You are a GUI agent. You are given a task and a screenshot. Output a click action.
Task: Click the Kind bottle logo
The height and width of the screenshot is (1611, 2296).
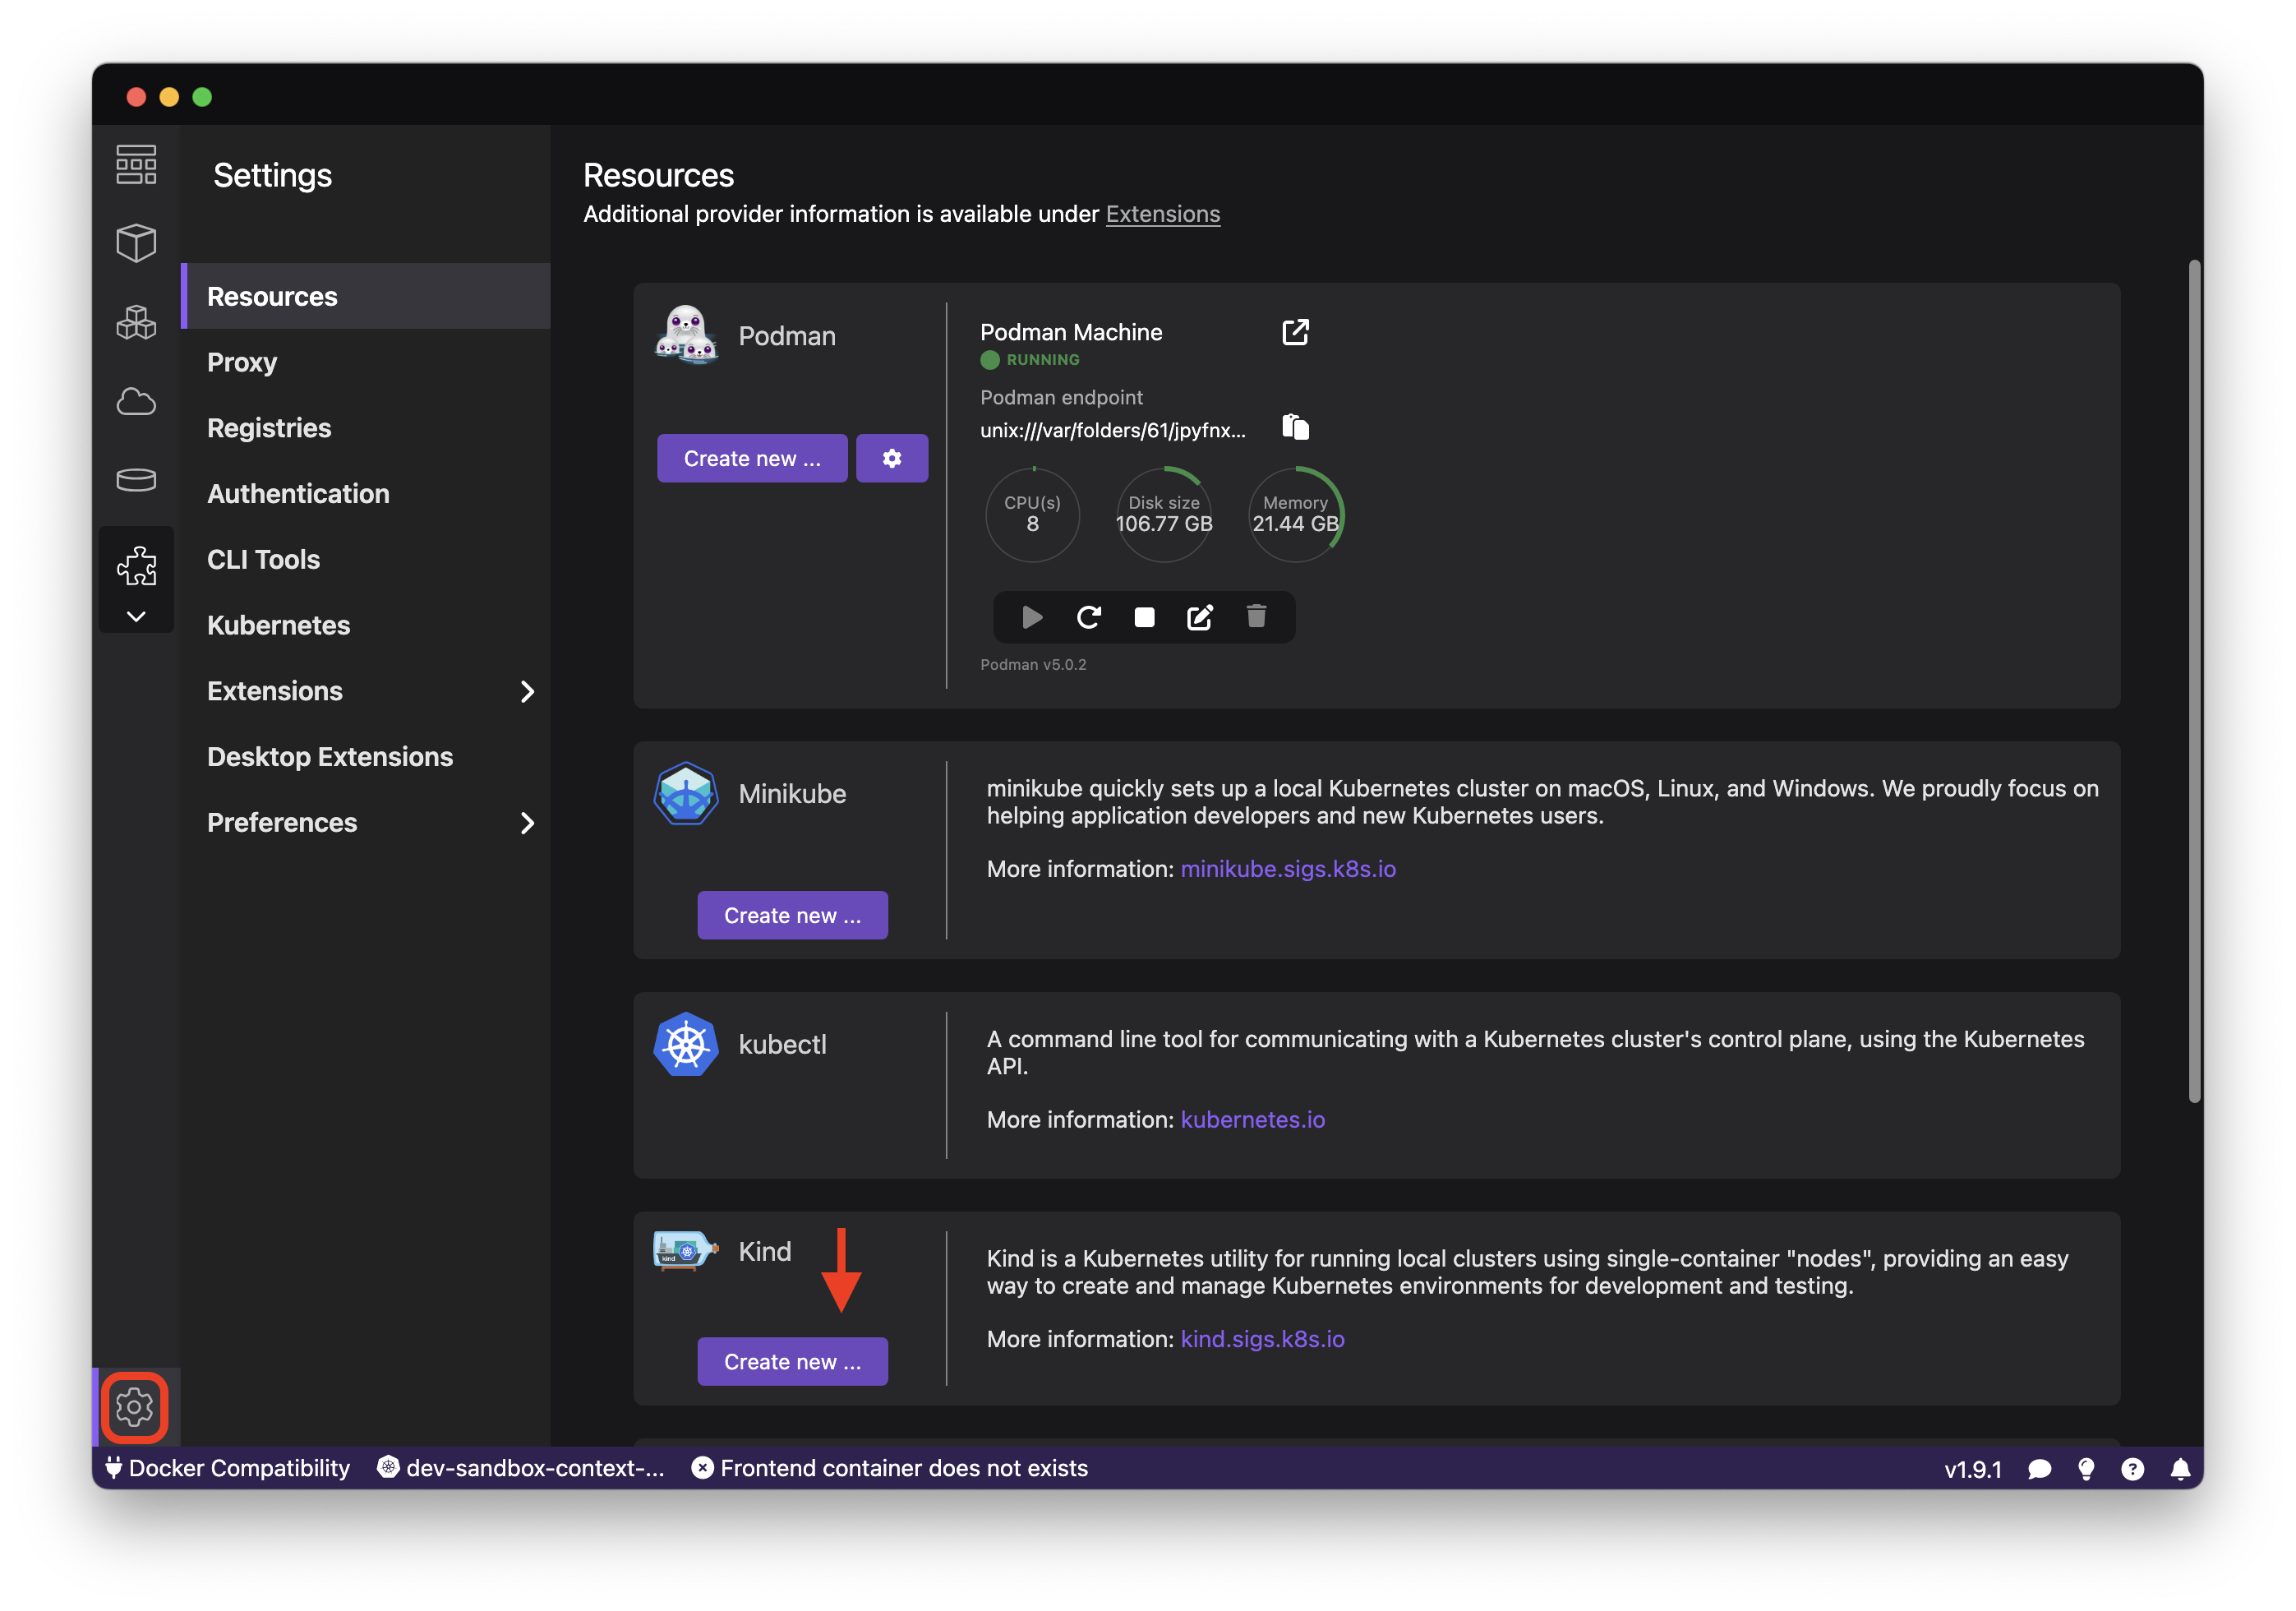pyautogui.click(x=686, y=1250)
